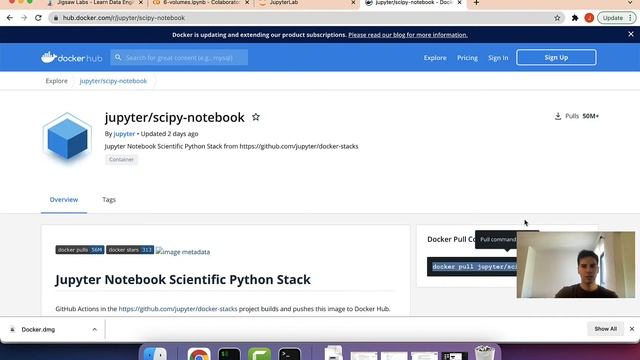Open the Chrome profile avatar

589,18
